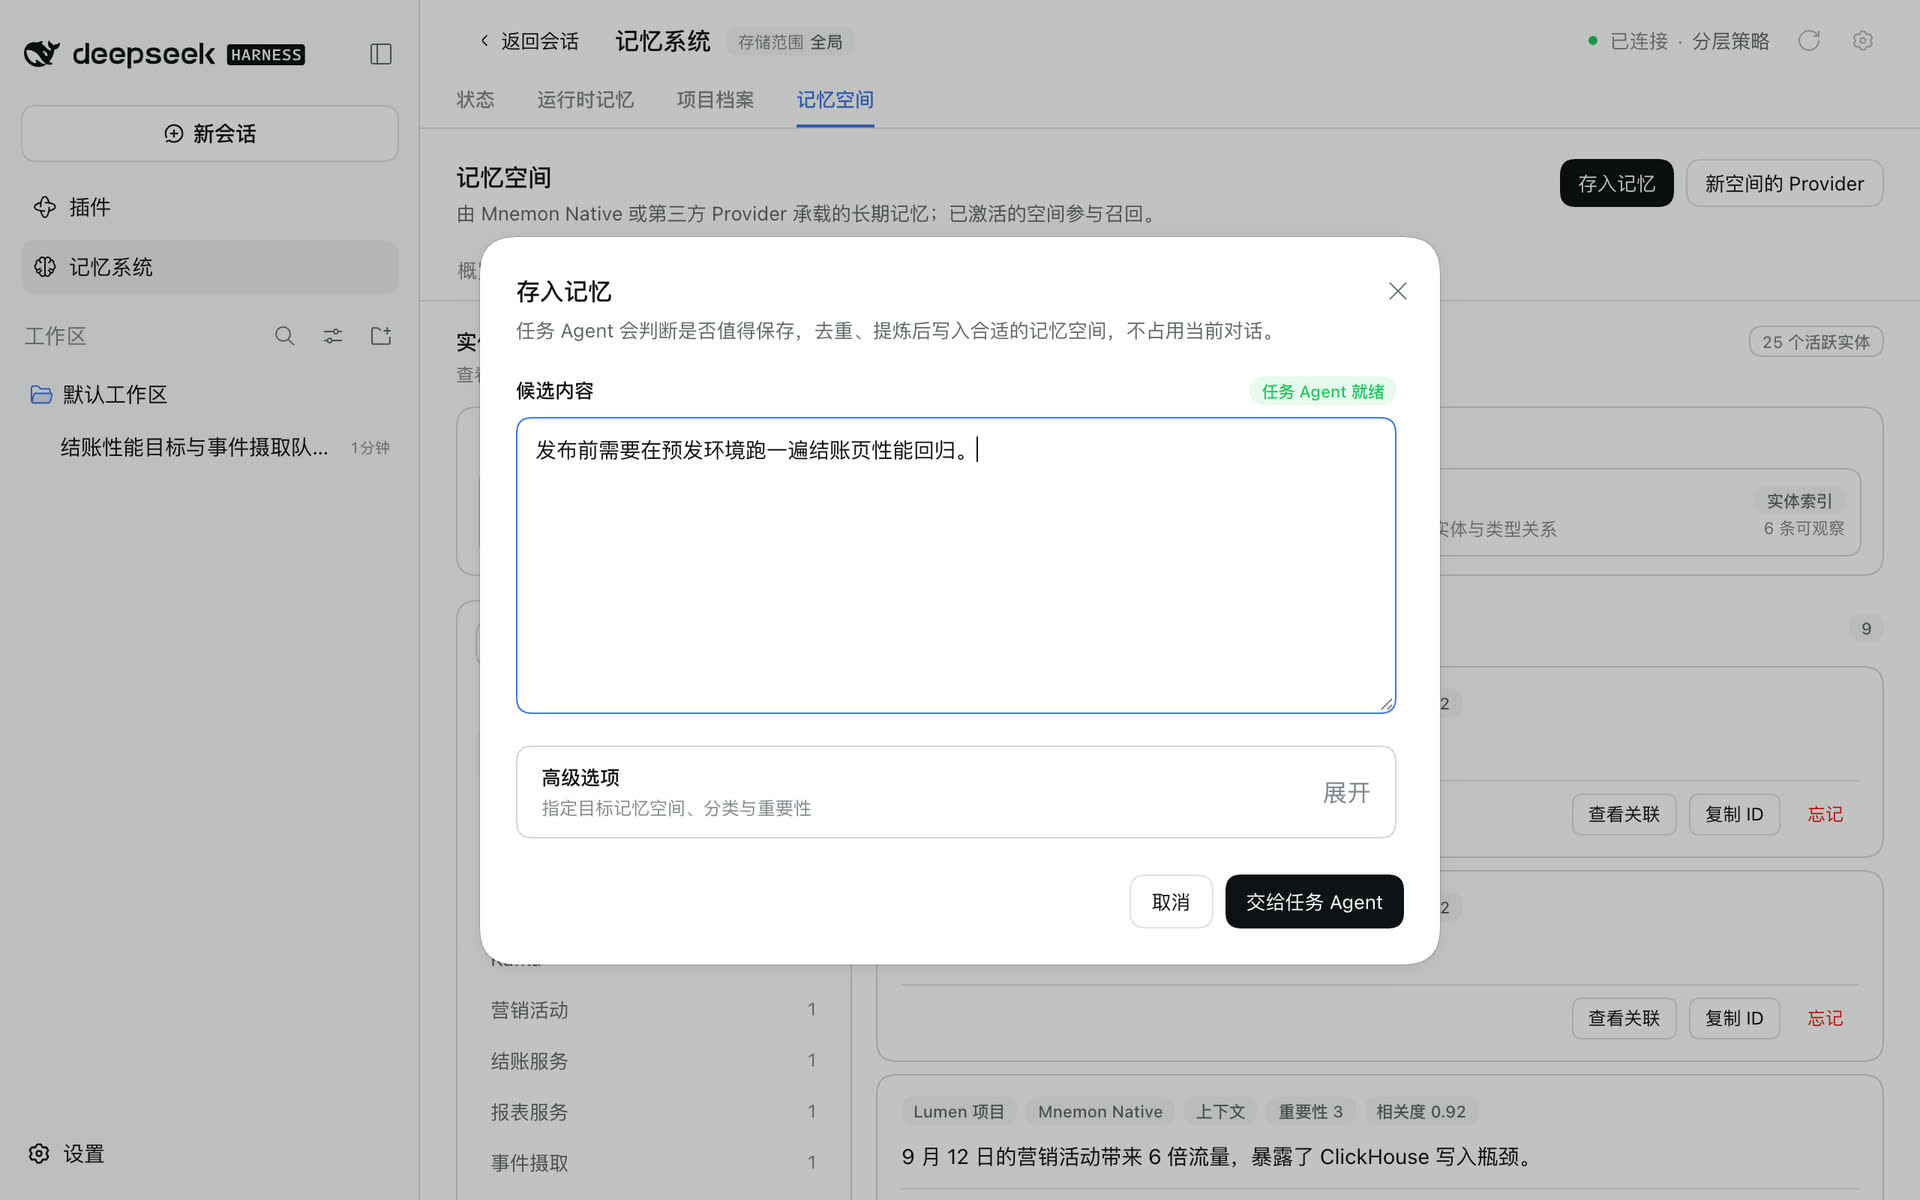1920x1200 pixels.
Task: Open the 插件 plugins page
Action: pos(210,207)
